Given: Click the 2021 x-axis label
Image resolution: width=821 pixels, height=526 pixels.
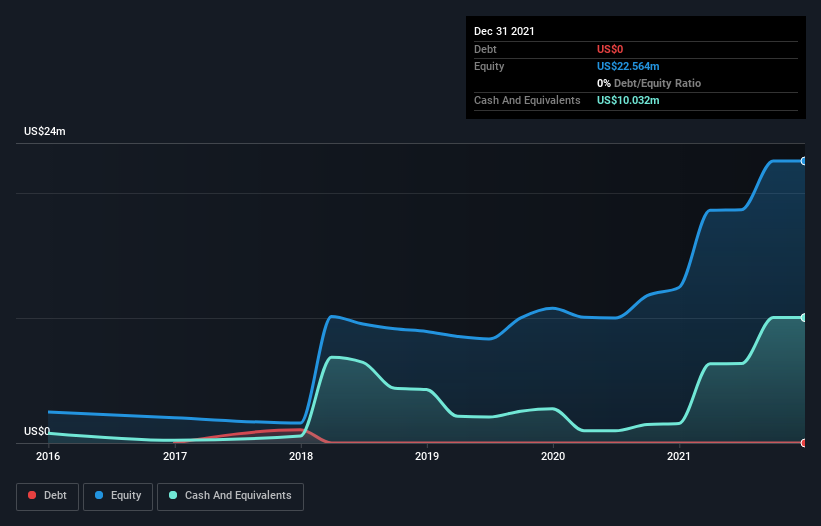Looking at the screenshot, I should (679, 456).
